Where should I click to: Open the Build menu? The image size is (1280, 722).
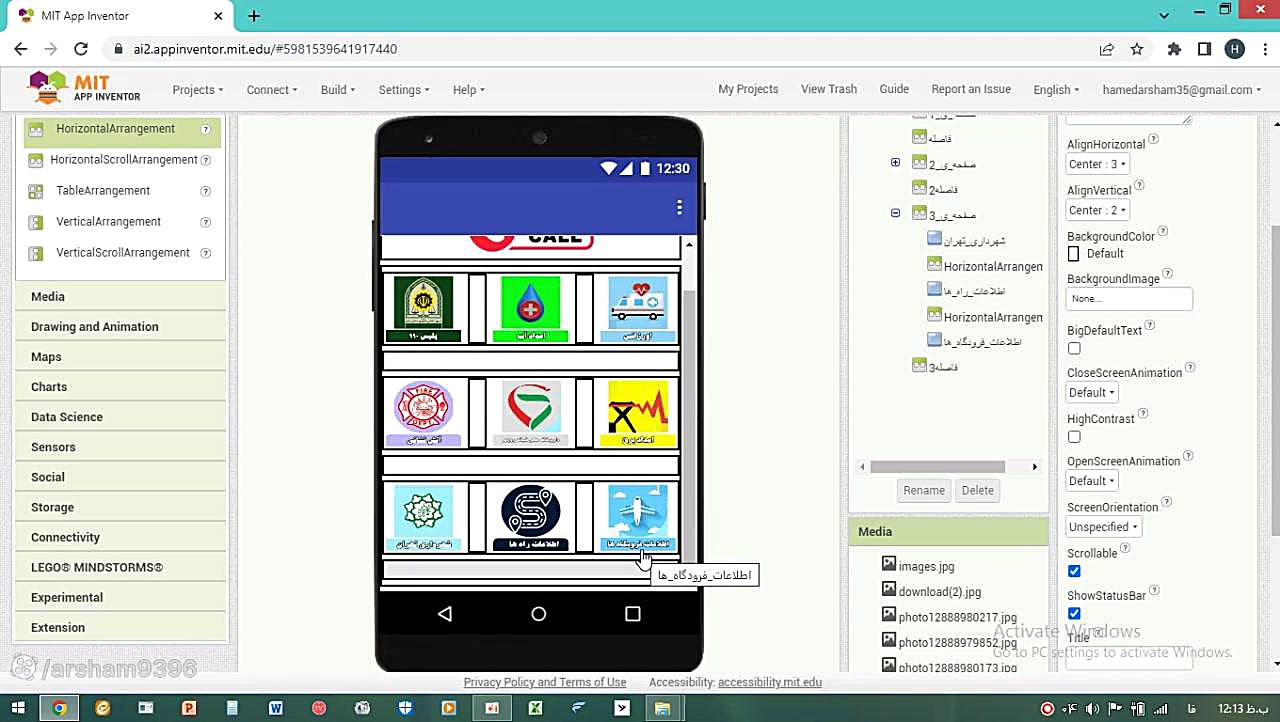[338, 90]
